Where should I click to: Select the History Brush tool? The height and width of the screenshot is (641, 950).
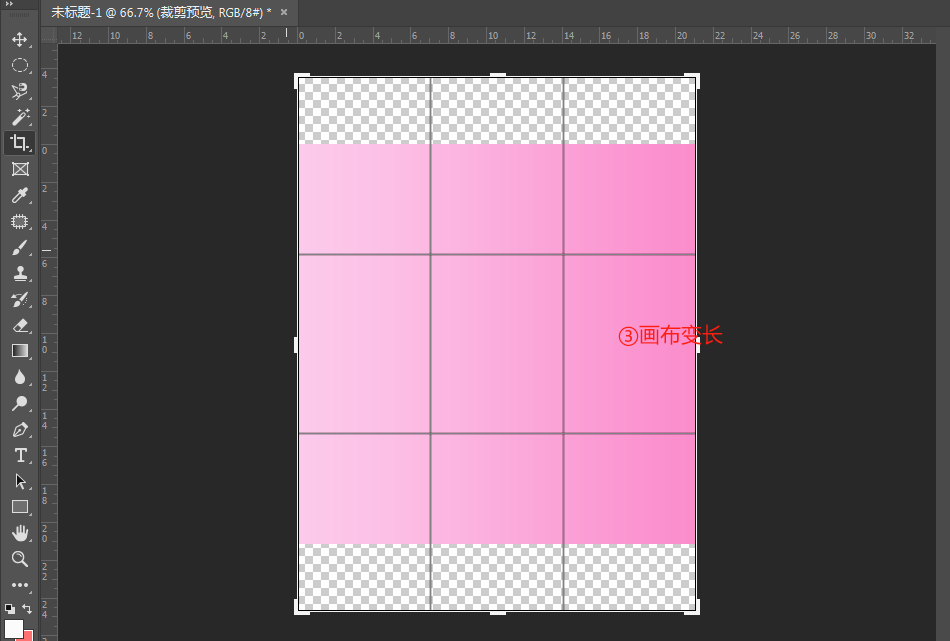pos(19,299)
